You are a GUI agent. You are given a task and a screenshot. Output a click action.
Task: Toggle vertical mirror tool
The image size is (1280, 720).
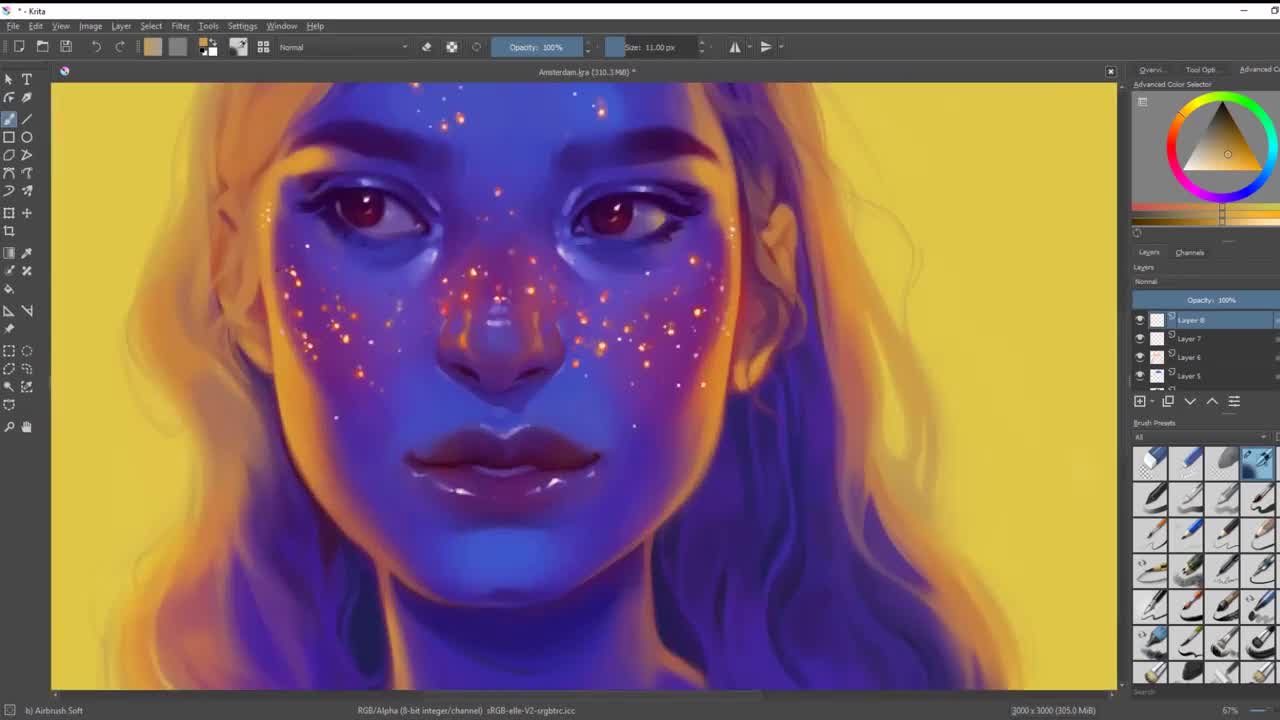(766, 47)
